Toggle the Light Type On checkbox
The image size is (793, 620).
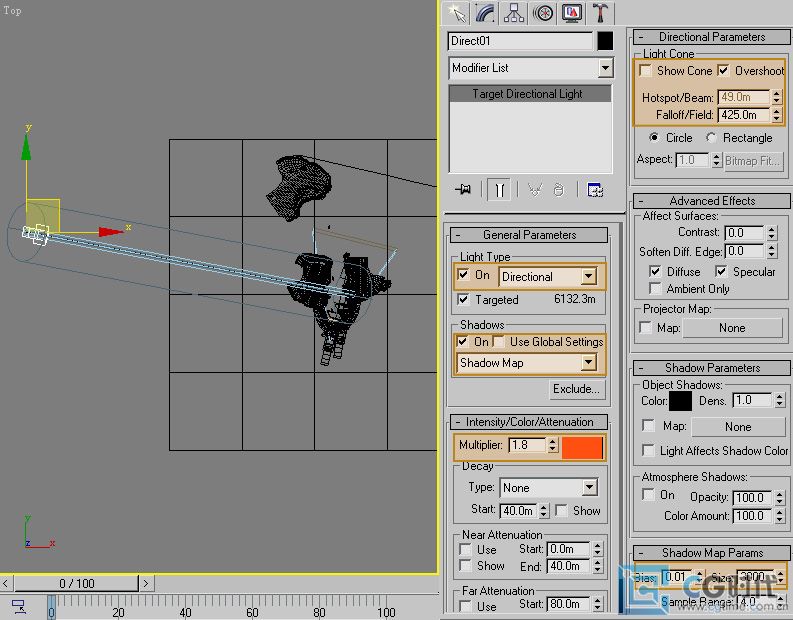point(463,275)
